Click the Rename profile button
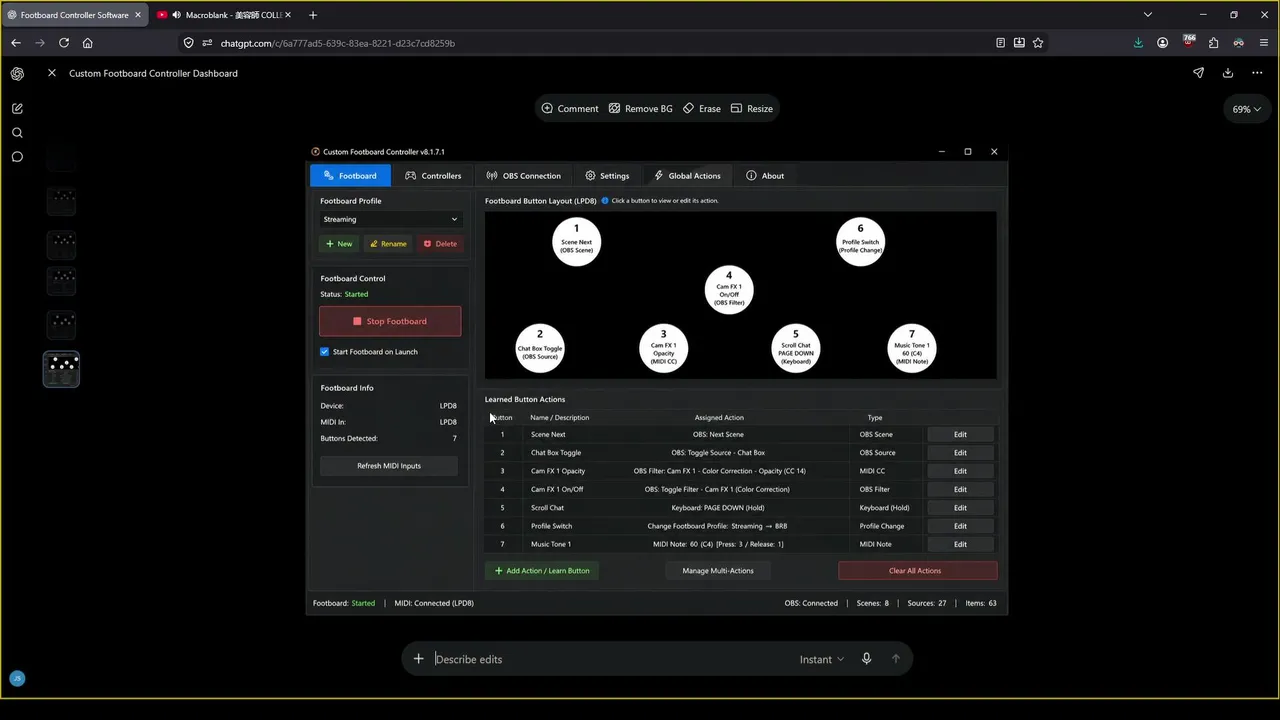The width and height of the screenshot is (1280, 720). tap(388, 244)
